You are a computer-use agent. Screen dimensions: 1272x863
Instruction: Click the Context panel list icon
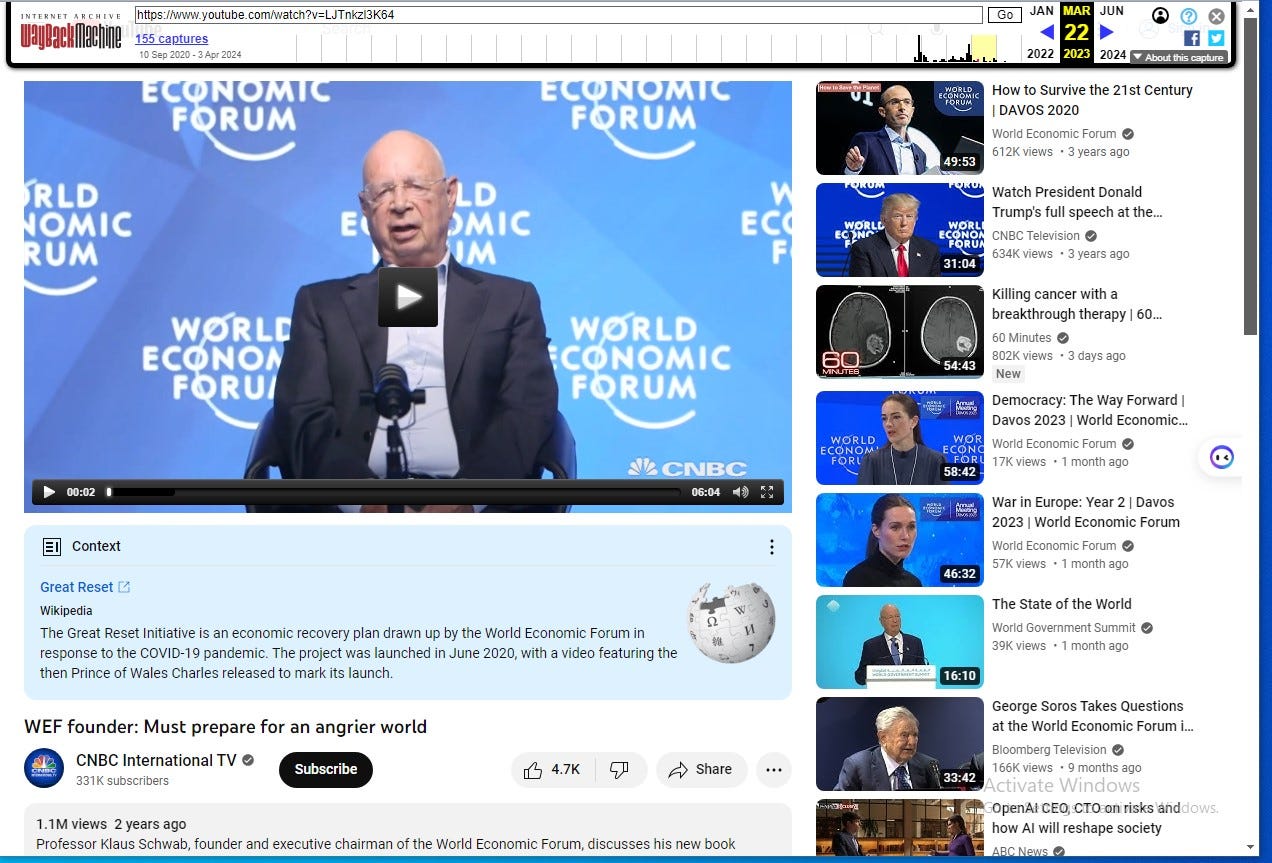pos(52,546)
